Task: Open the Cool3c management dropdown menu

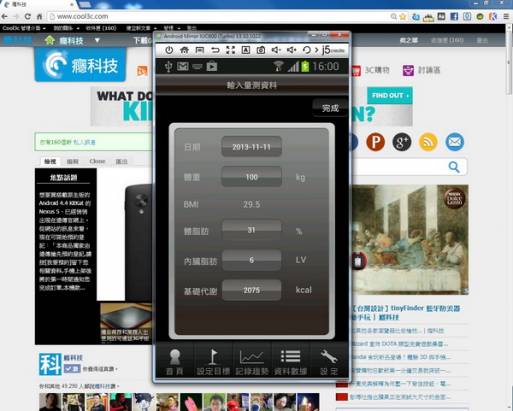Action: point(24,28)
